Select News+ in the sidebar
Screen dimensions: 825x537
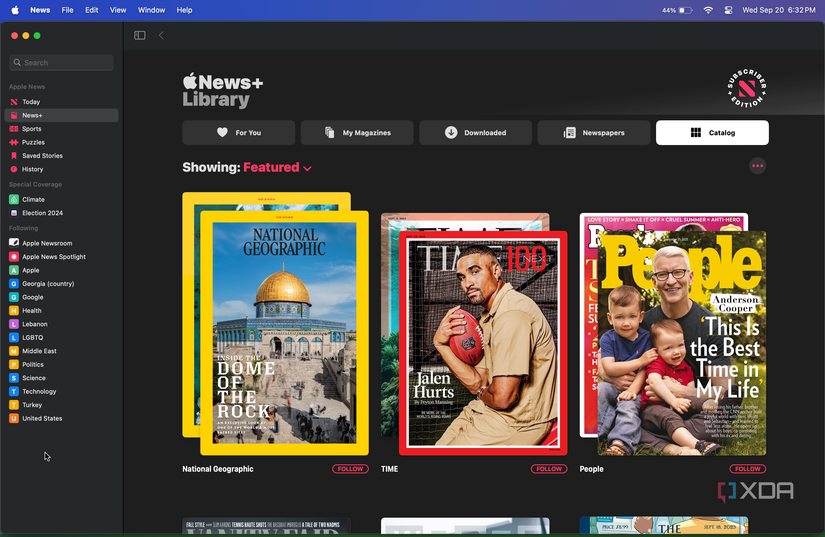click(62, 115)
